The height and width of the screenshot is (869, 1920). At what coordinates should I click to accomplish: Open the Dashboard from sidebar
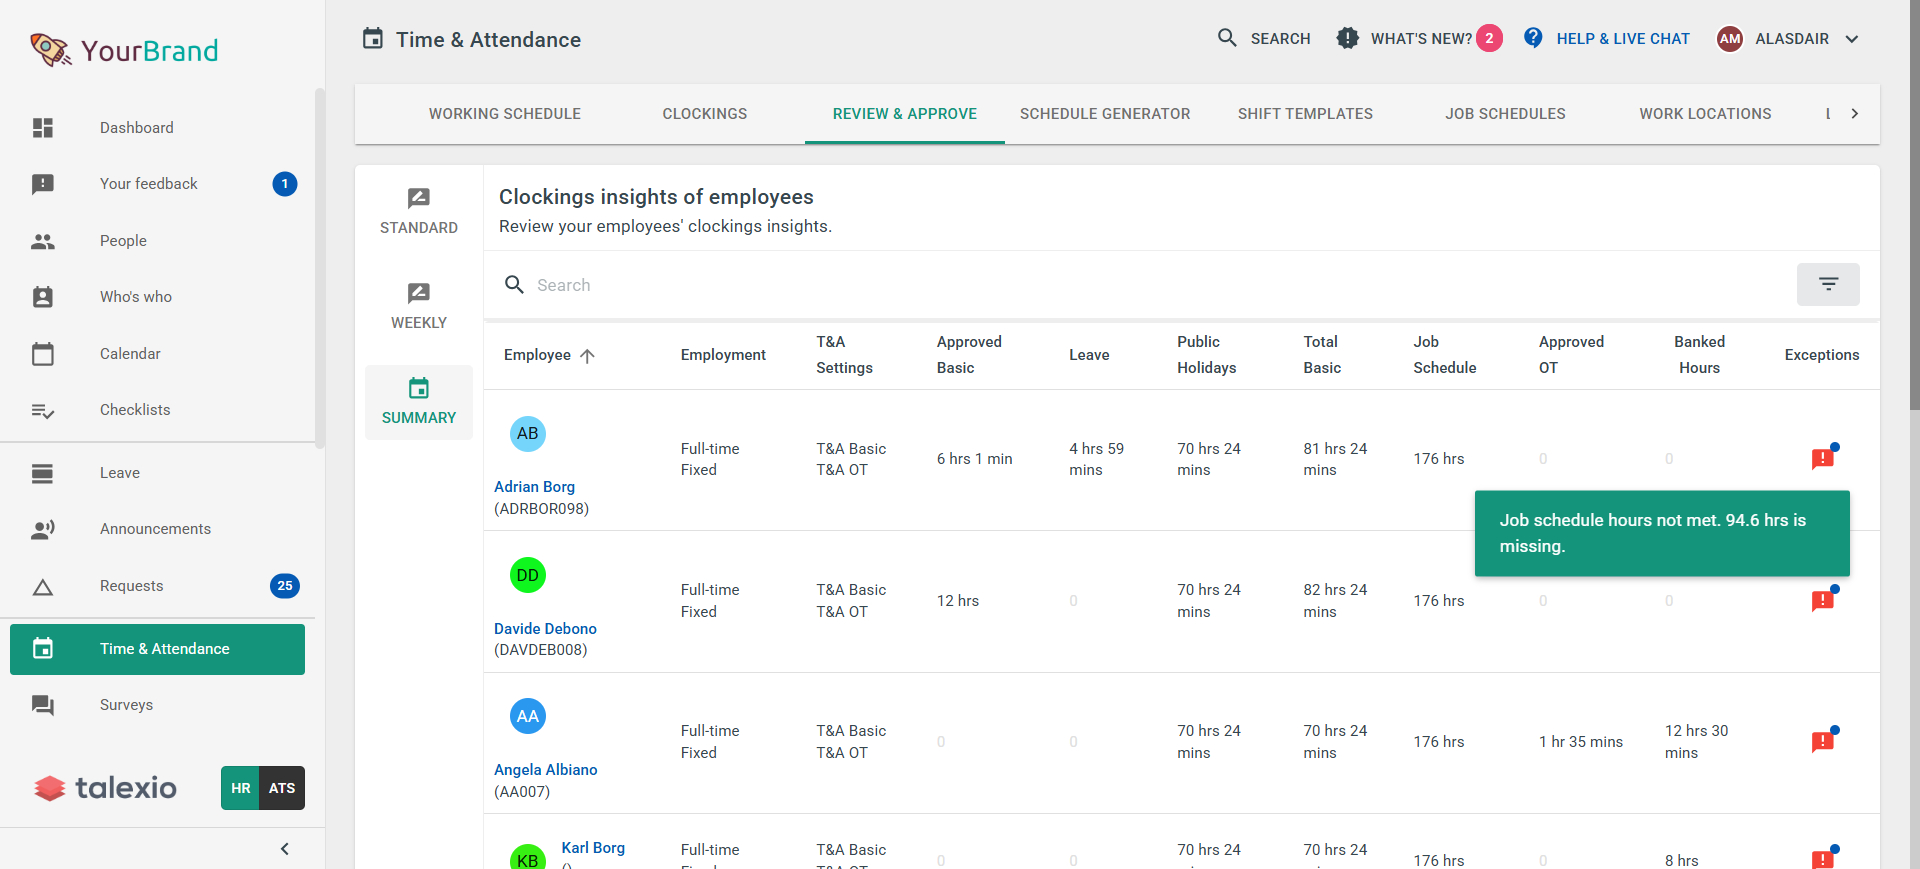(136, 128)
